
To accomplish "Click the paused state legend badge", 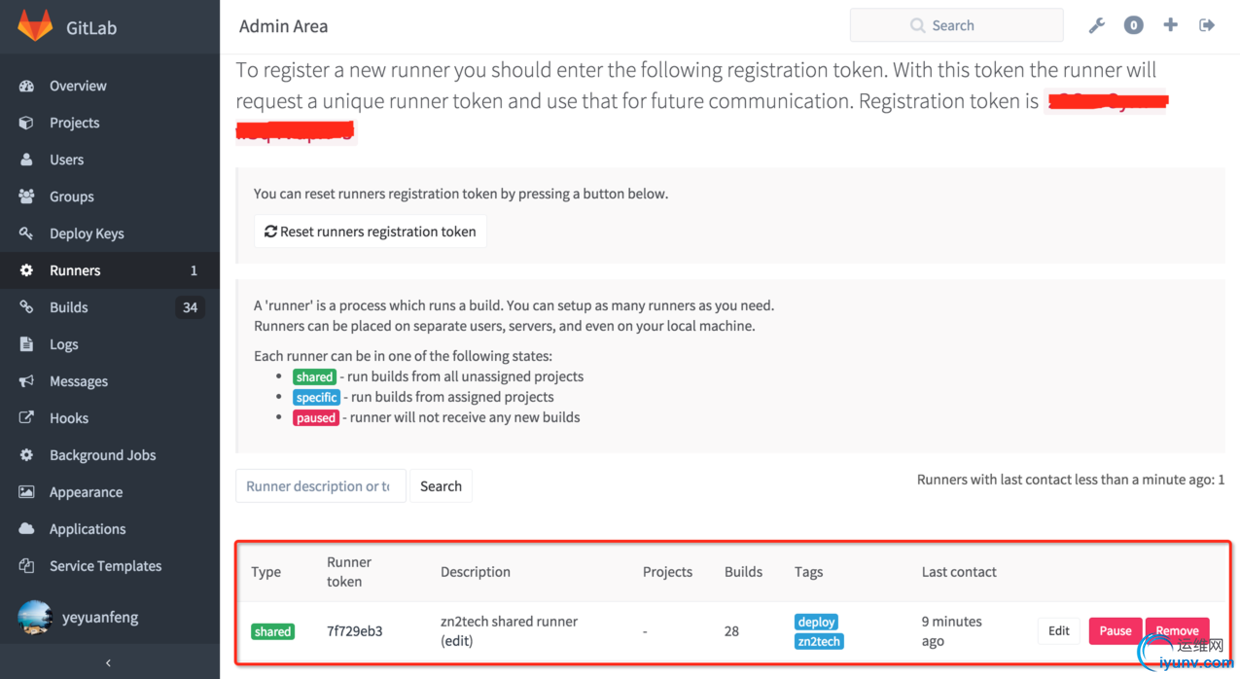I will (316, 417).
